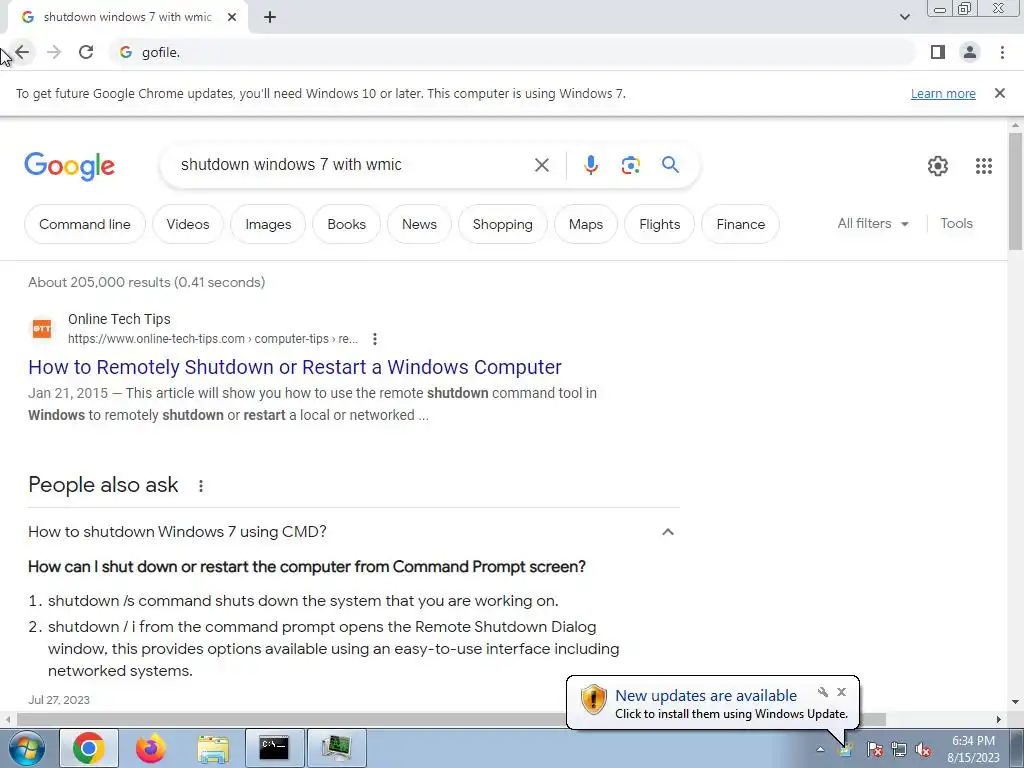The width and height of the screenshot is (1024, 768).
Task: Click into the Google search input field
Action: (353, 165)
